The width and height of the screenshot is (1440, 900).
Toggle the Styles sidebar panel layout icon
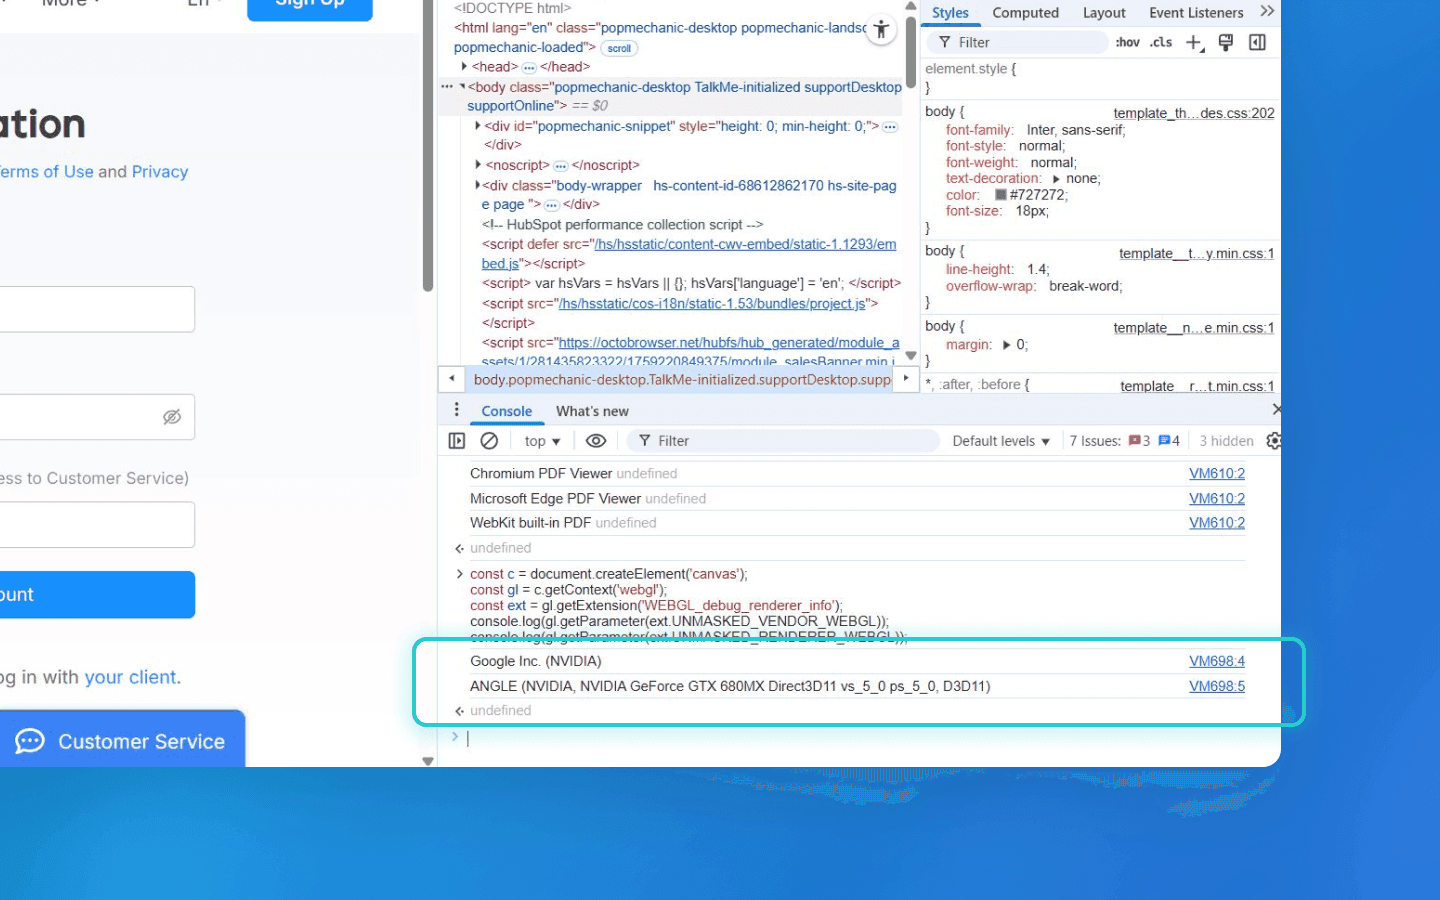(x=1257, y=42)
